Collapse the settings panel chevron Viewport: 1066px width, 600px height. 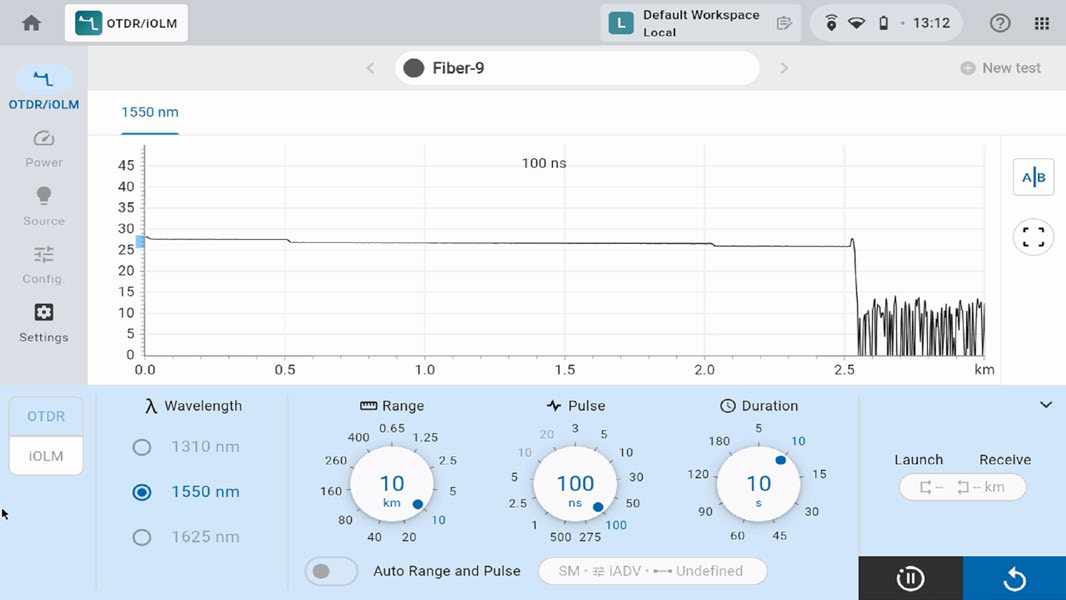click(1046, 405)
